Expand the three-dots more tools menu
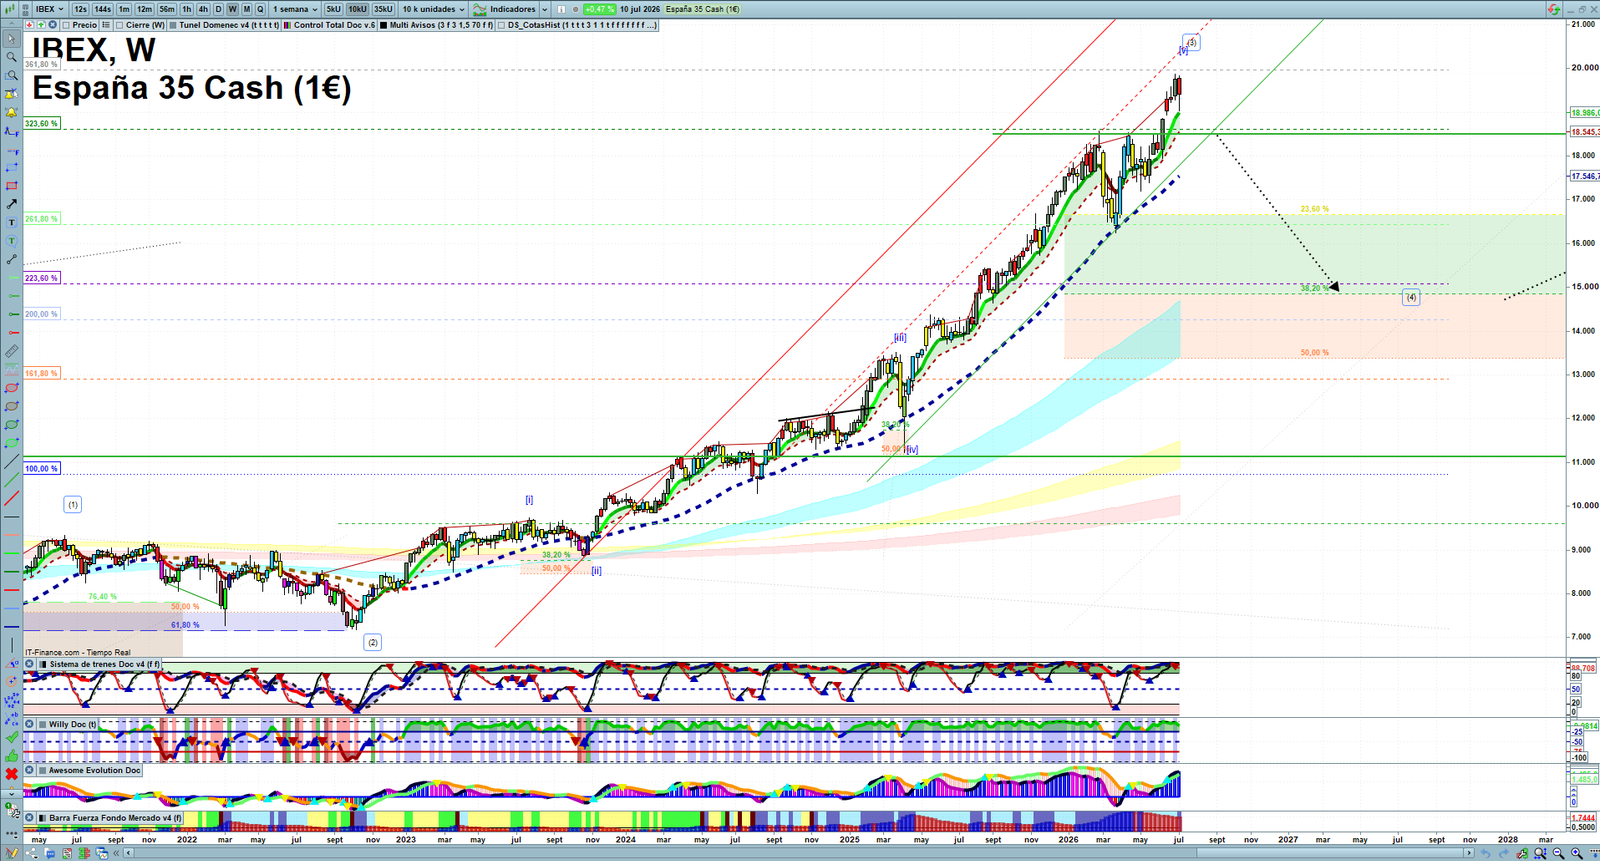The image size is (1600, 861). tap(11, 834)
